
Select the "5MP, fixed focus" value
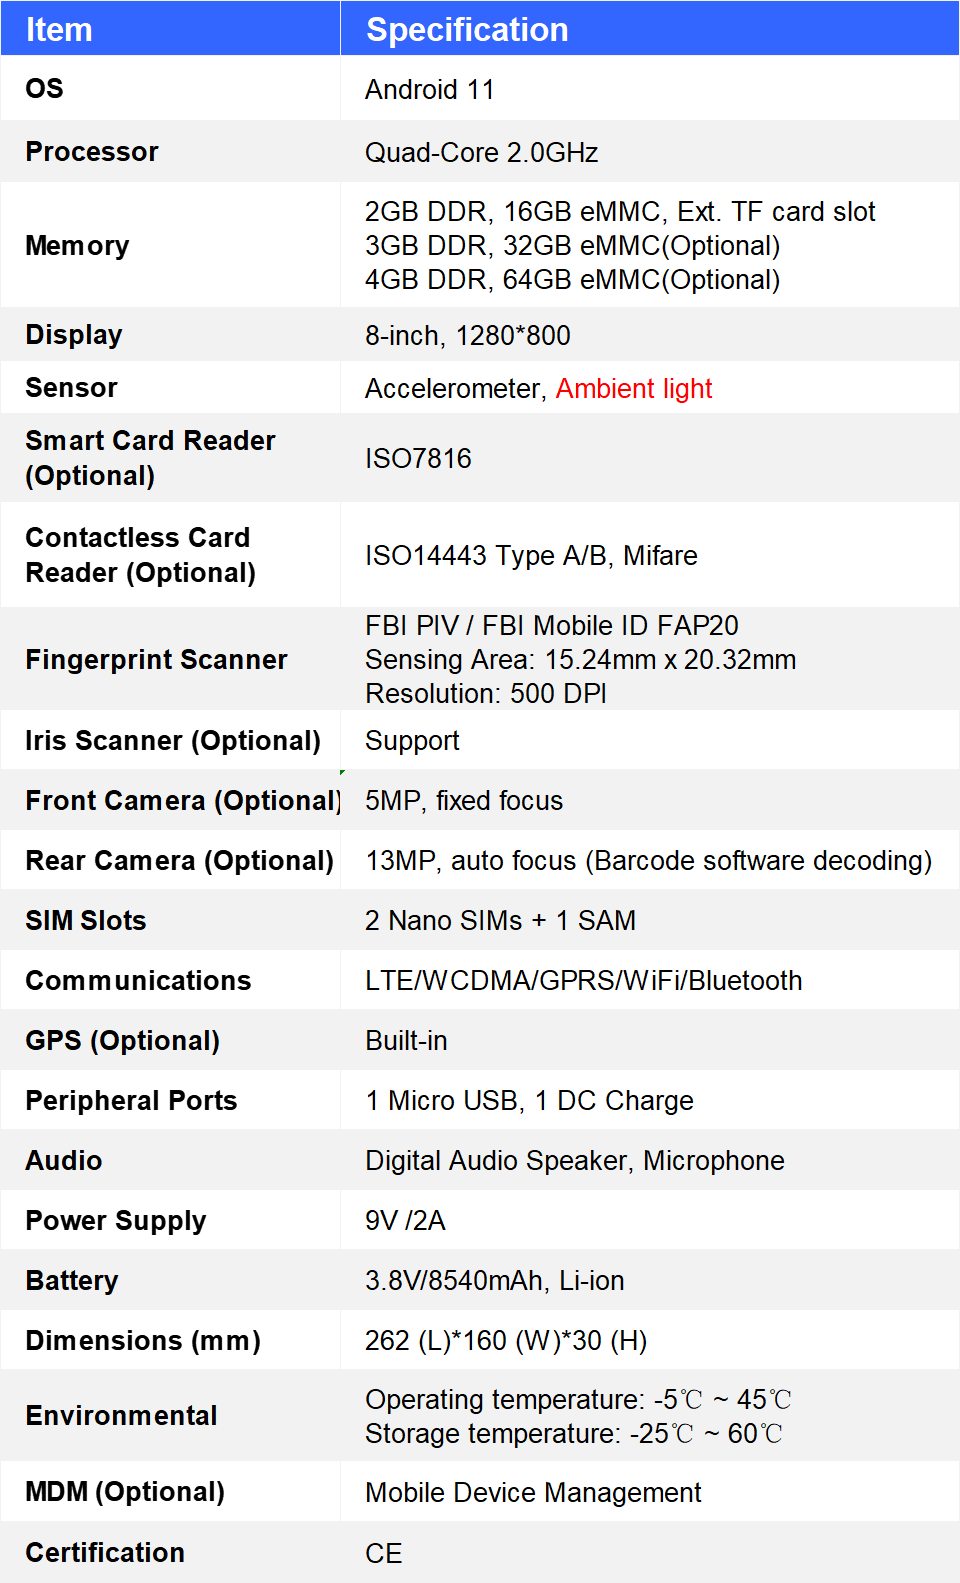point(464,801)
